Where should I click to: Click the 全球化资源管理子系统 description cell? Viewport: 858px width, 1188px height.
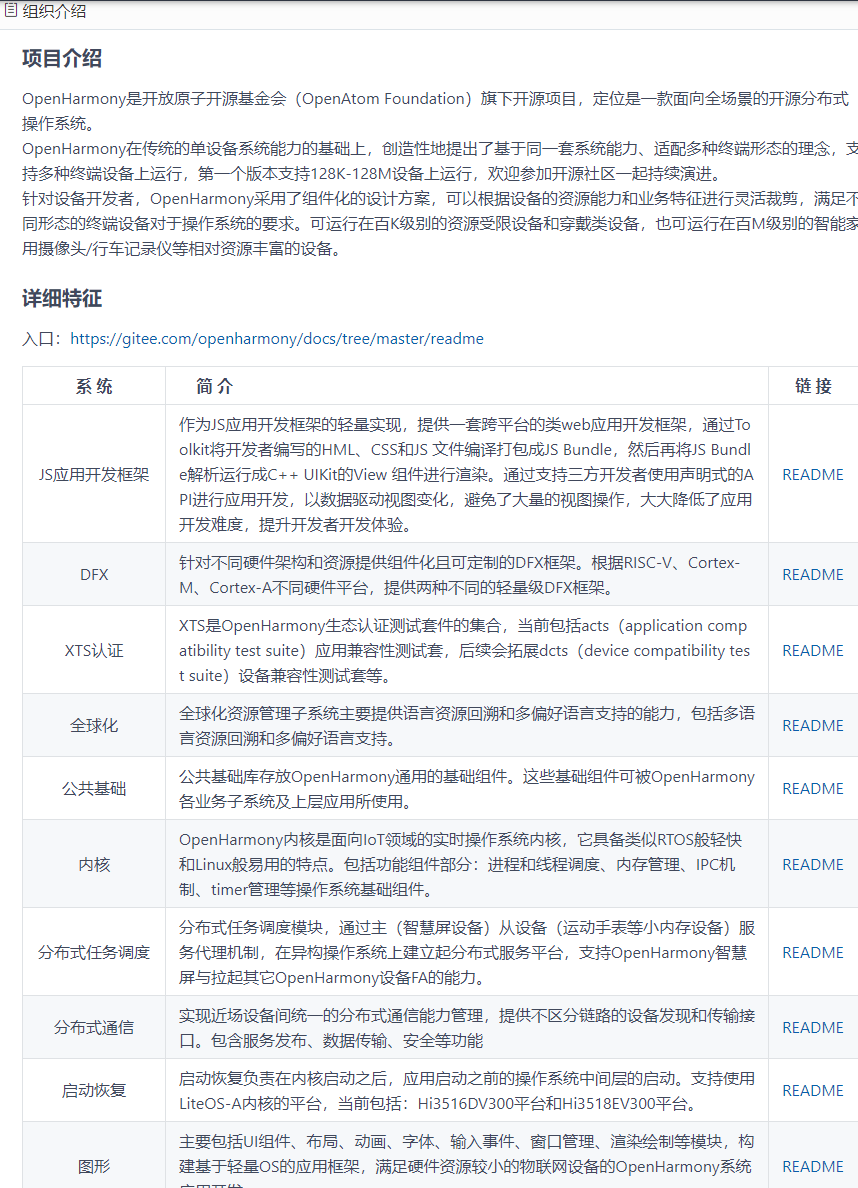[x=467, y=725]
